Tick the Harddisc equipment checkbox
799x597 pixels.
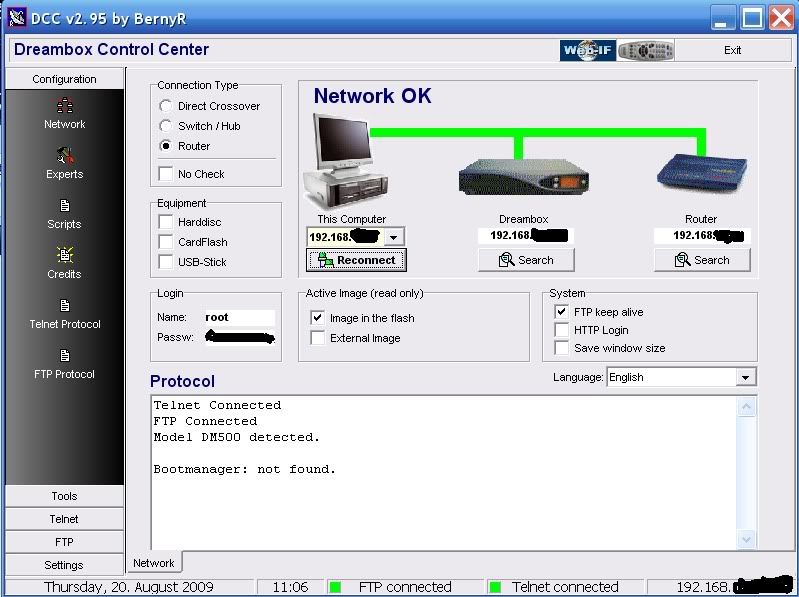tap(166, 222)
